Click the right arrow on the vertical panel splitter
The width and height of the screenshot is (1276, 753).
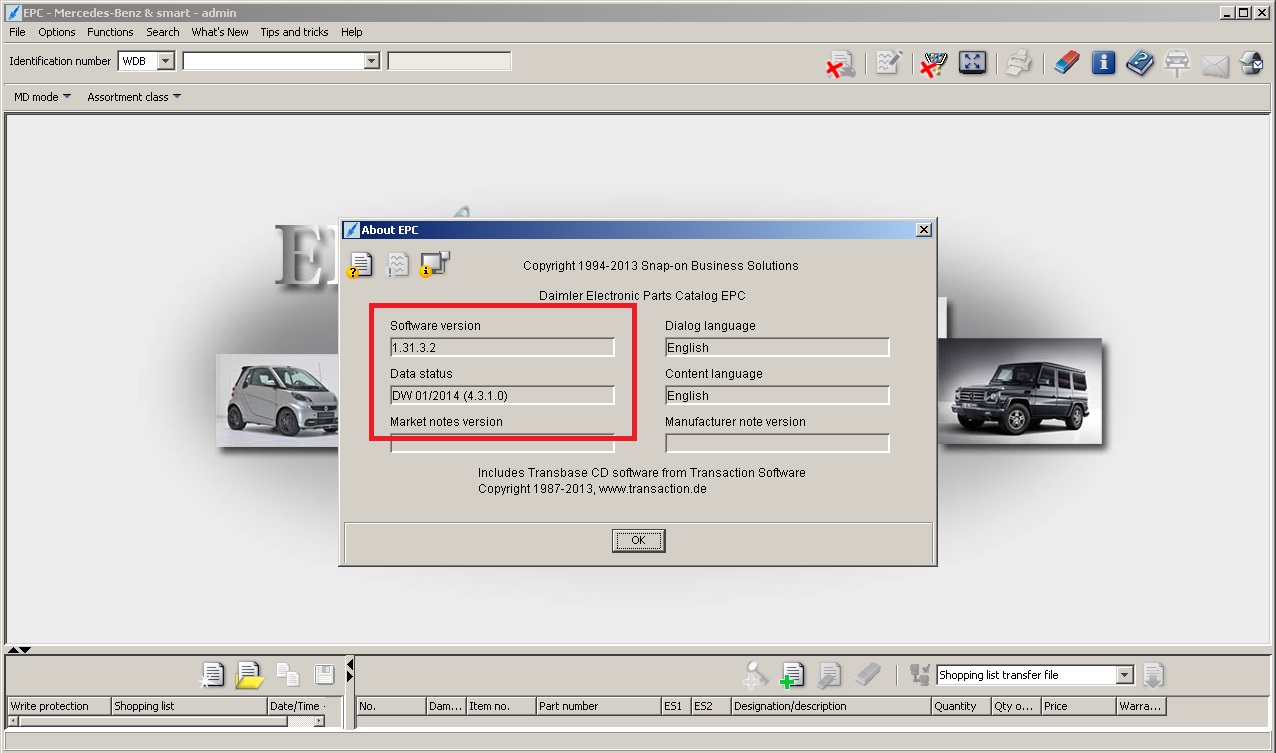[x=350, y=676]
